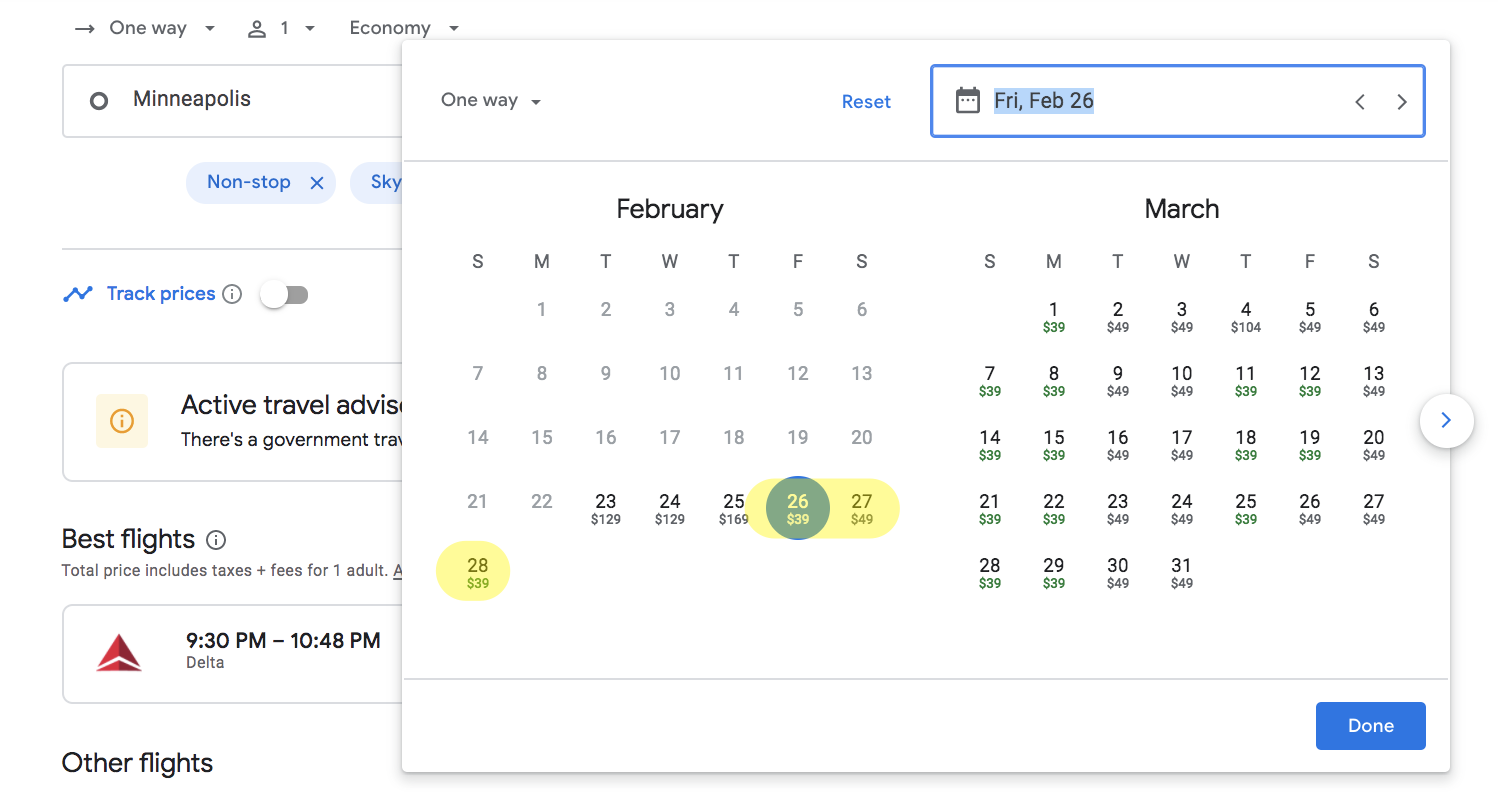The height and width of the screenshot is (792, 1498).
Task: Select March 8 in the calendar
Action: (x=1054, y=380)
